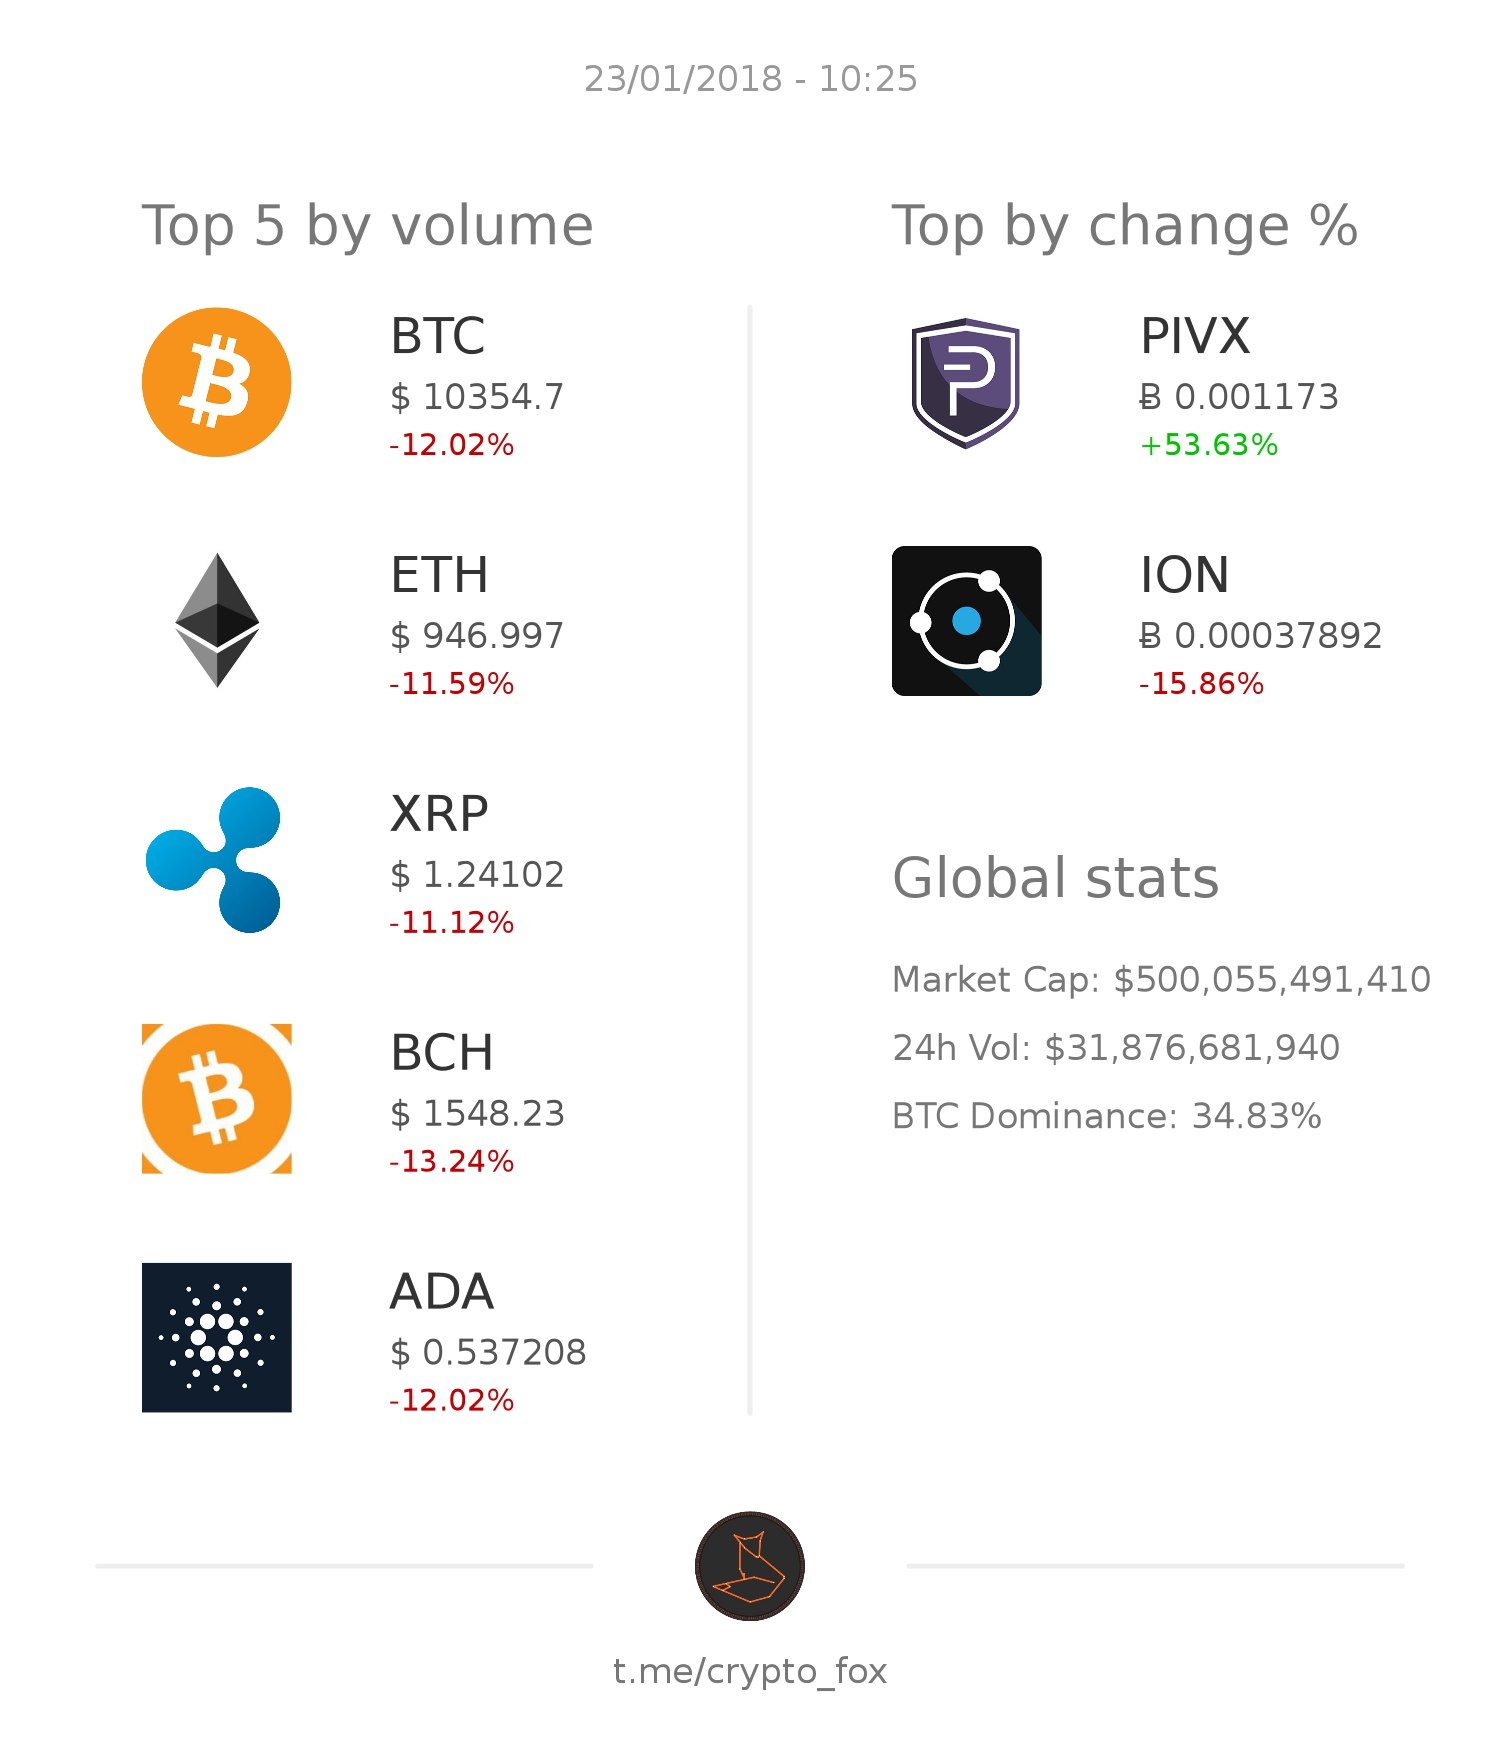Select the 24h Vol statistic line
1500x1750 pixels.
pos(1116,1047)
